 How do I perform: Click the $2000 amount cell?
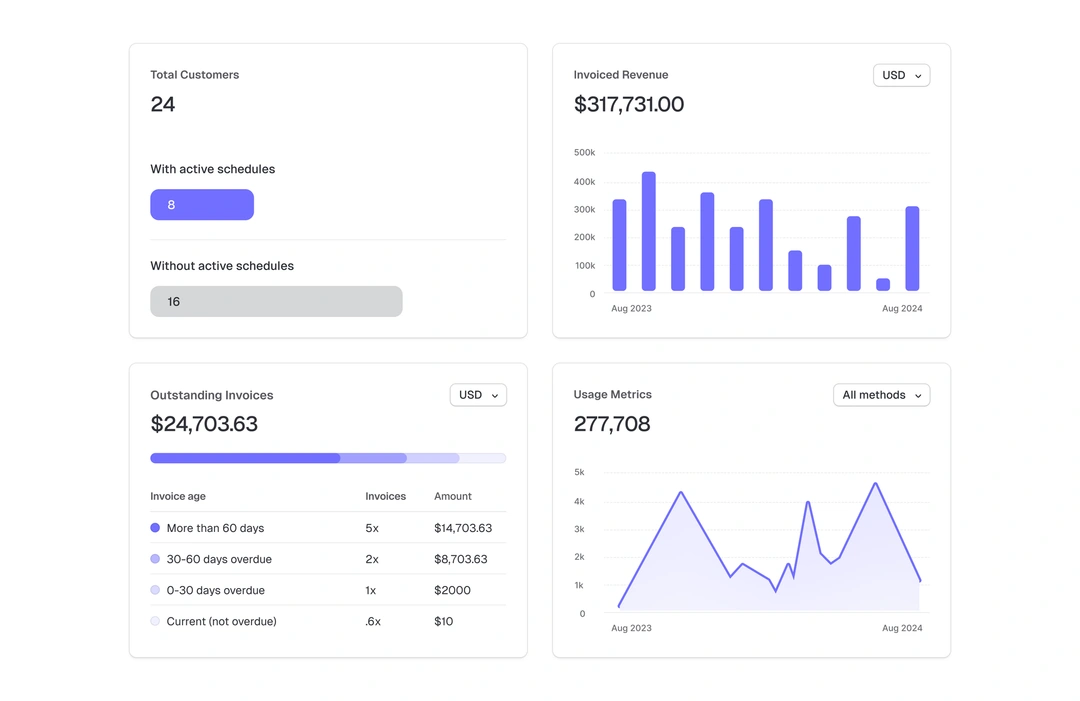click(x=453, y=590)
